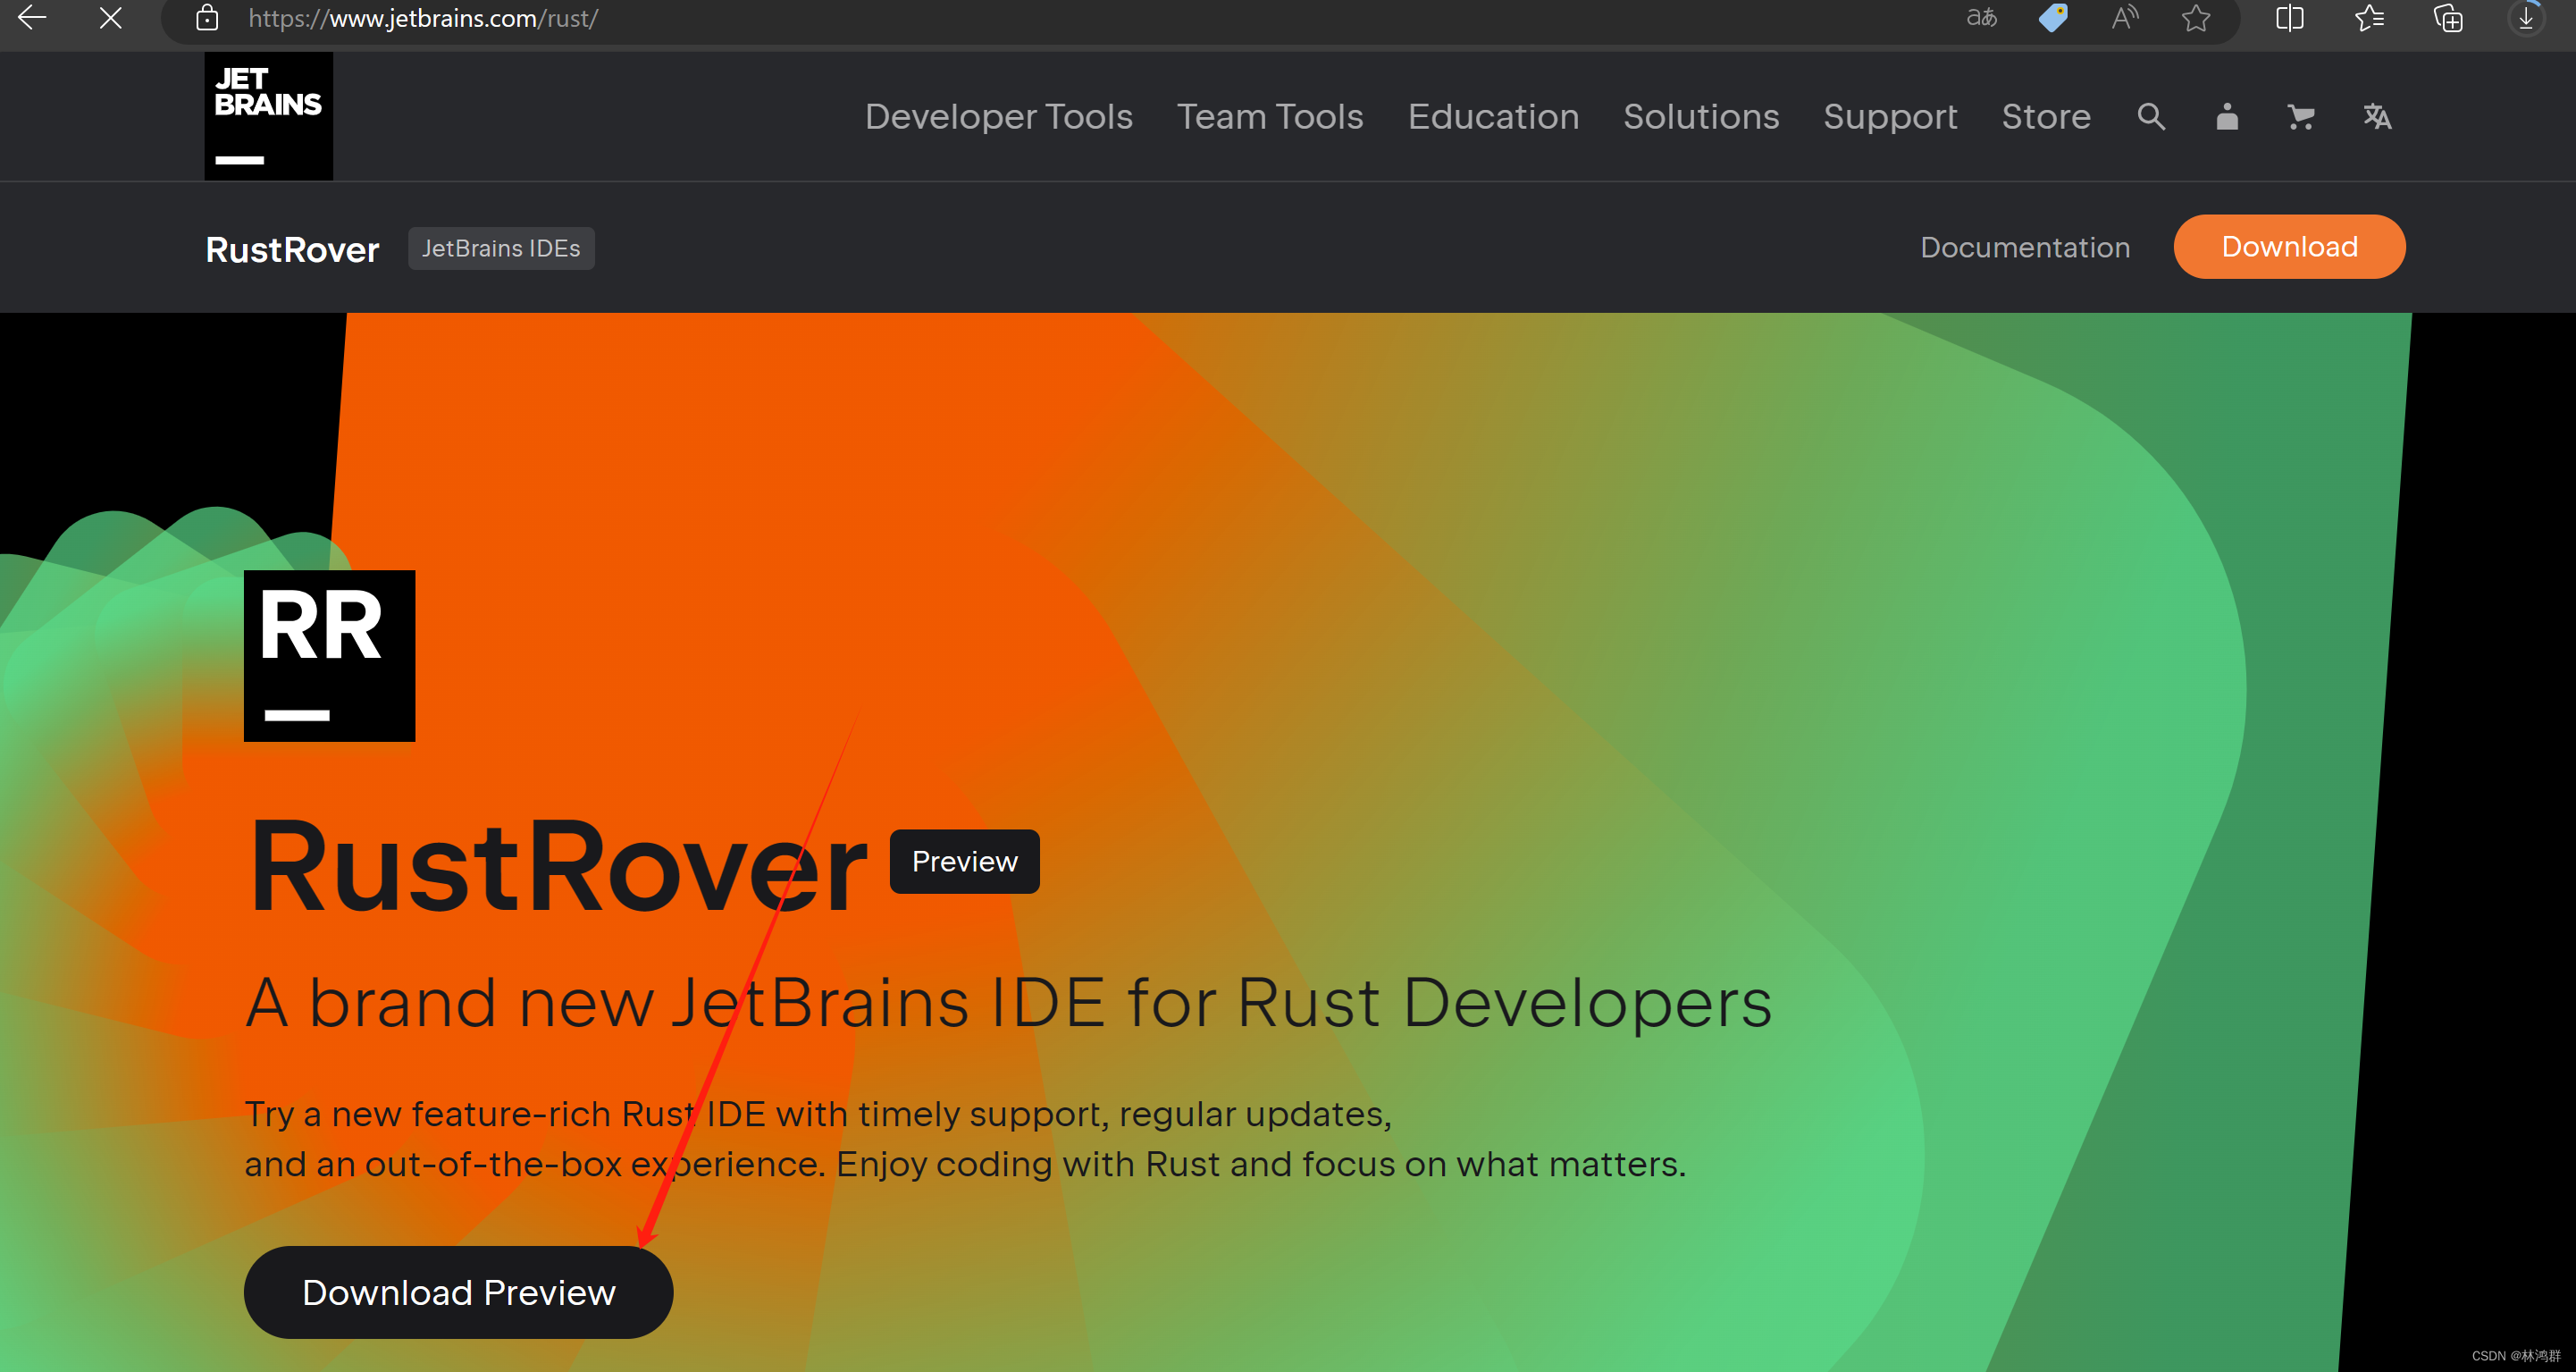Open the Developer Tools menu
The width and height of the screenshot is (2576, 1372).
point(998,117)
